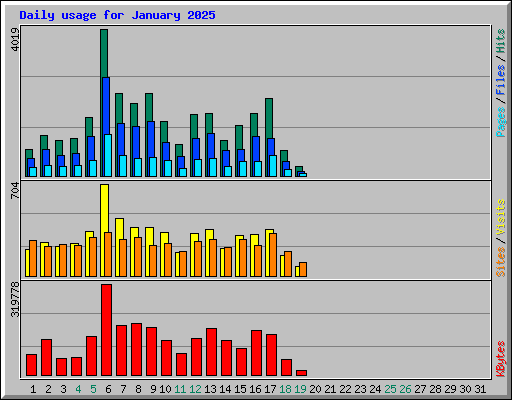Click the 319778 axis value
Screen dimensions: 512x400
15,299
